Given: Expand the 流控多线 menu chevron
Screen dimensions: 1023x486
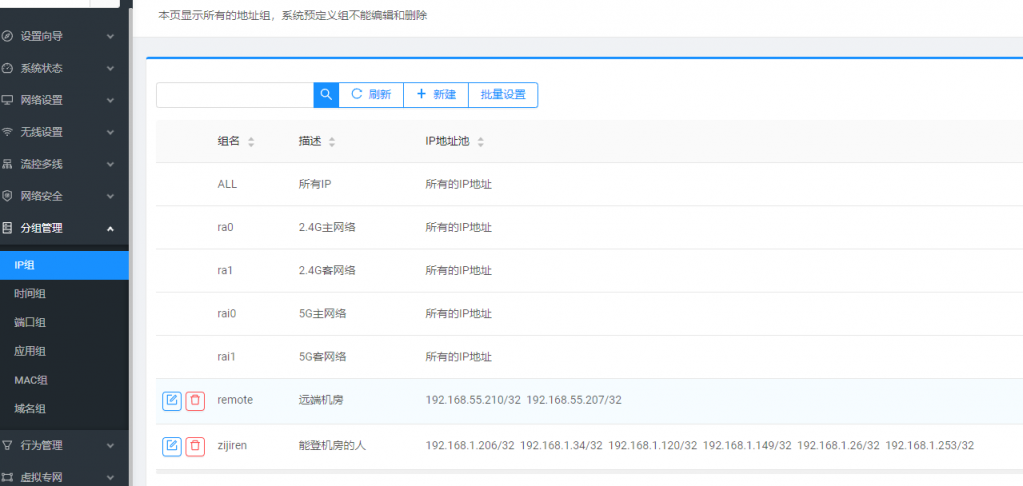Looking at the screenshot, I should pyautogui.click(x=110, y=164).
